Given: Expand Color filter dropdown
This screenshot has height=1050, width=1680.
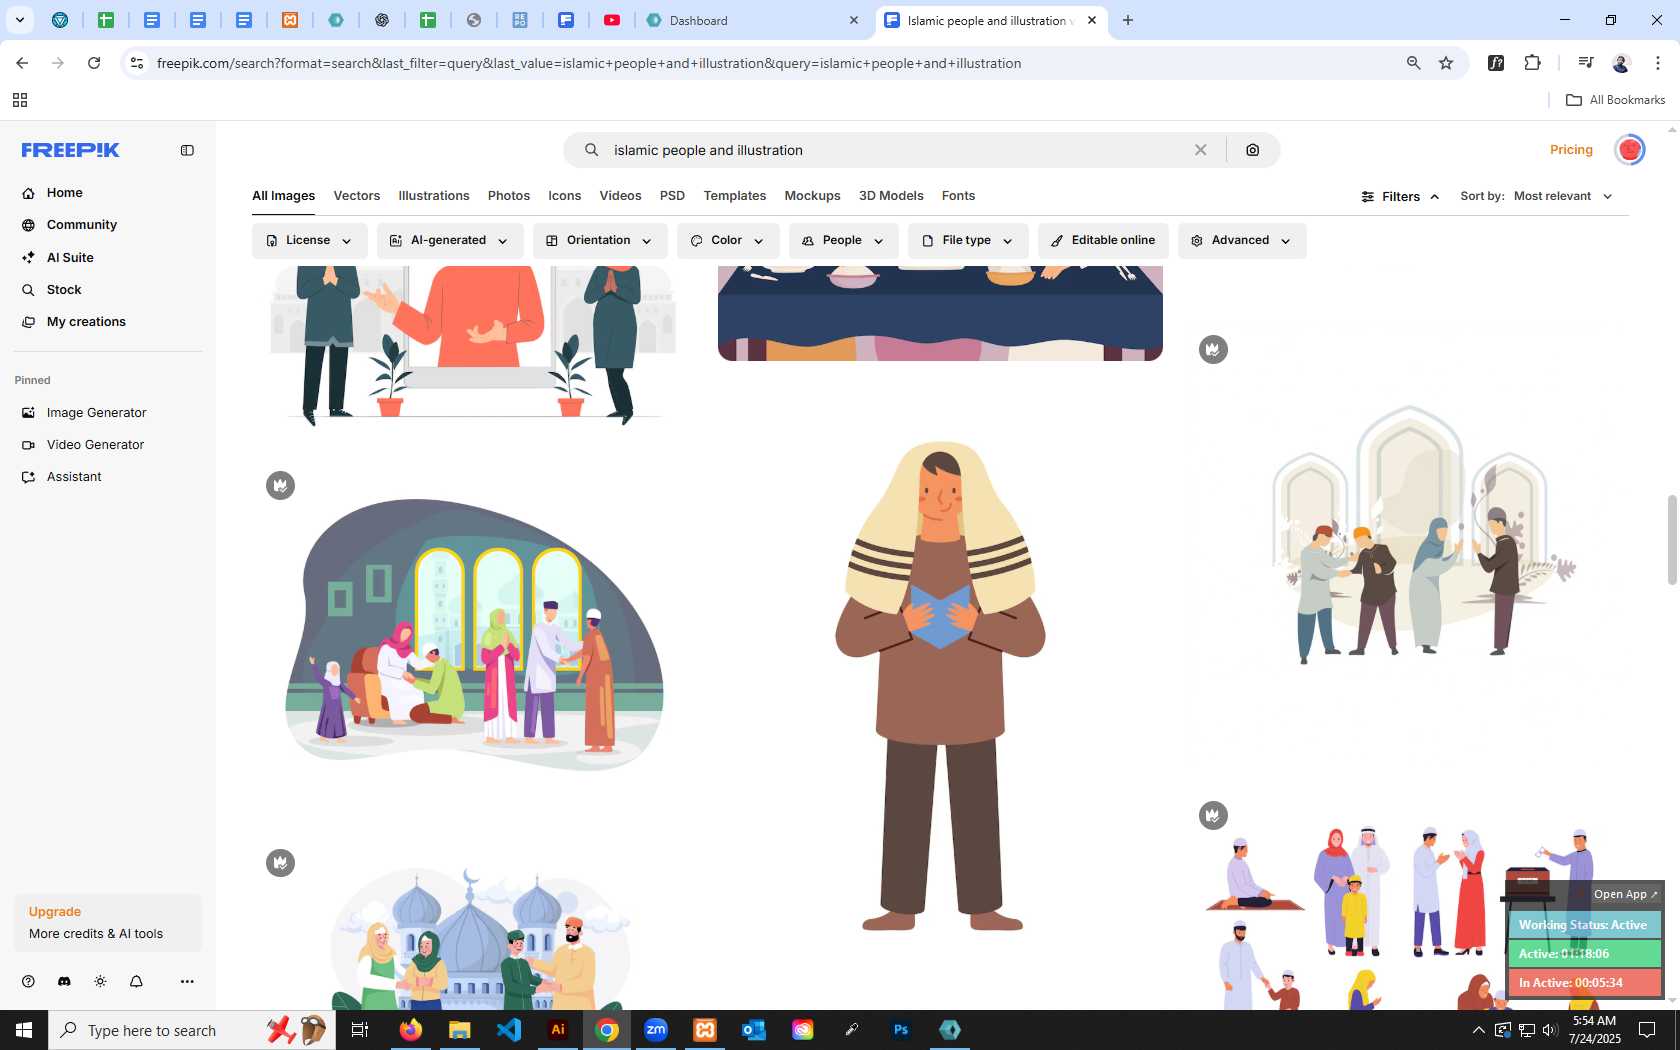Looking at the screenshot, I should [x=727, y=241].
